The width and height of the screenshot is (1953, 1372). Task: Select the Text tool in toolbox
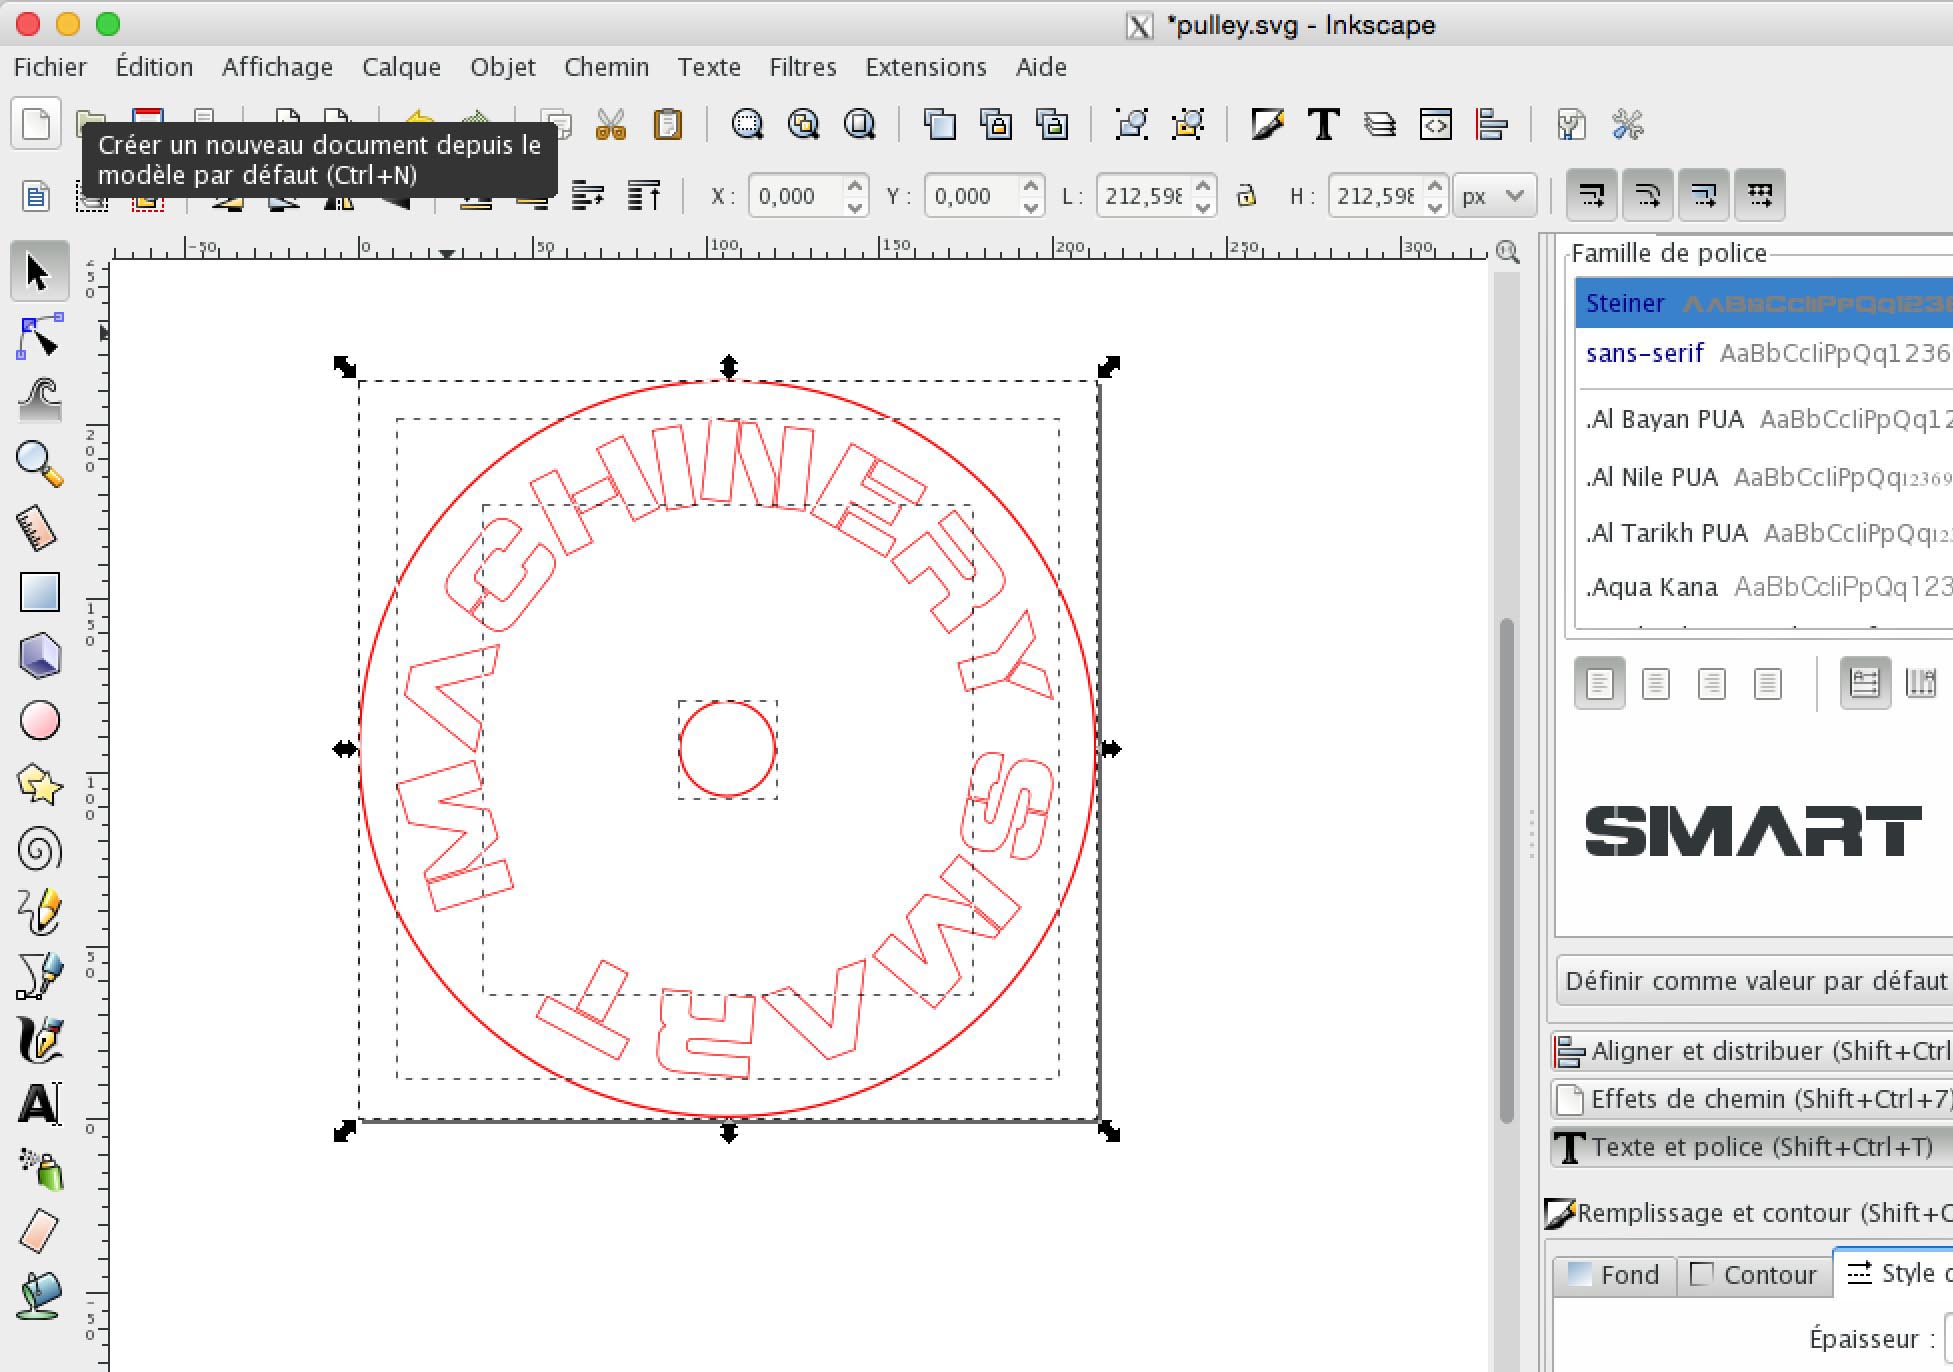(39, 1105)
